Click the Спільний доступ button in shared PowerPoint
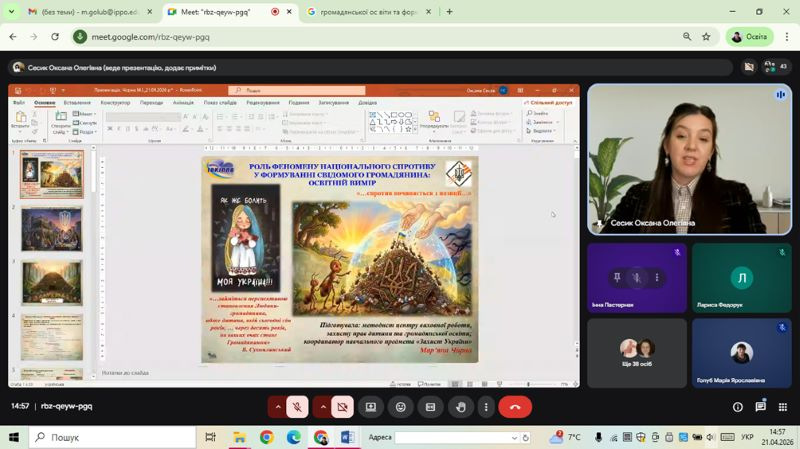The width and height of the screenshot is (800, 449). [x=548, y=103]
